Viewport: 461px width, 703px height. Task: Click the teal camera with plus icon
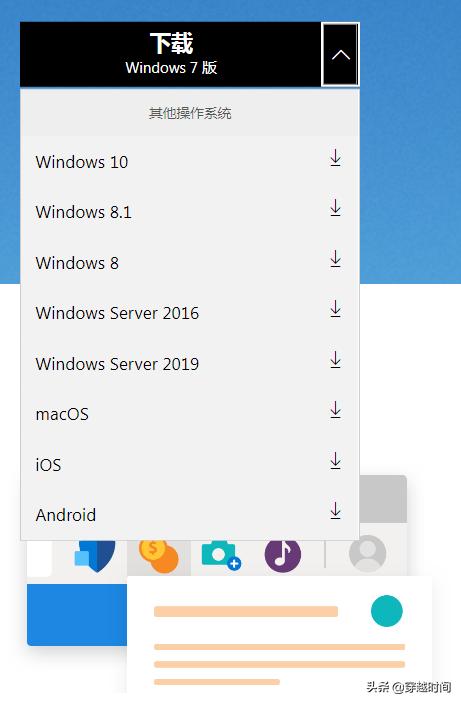[221, 556]
